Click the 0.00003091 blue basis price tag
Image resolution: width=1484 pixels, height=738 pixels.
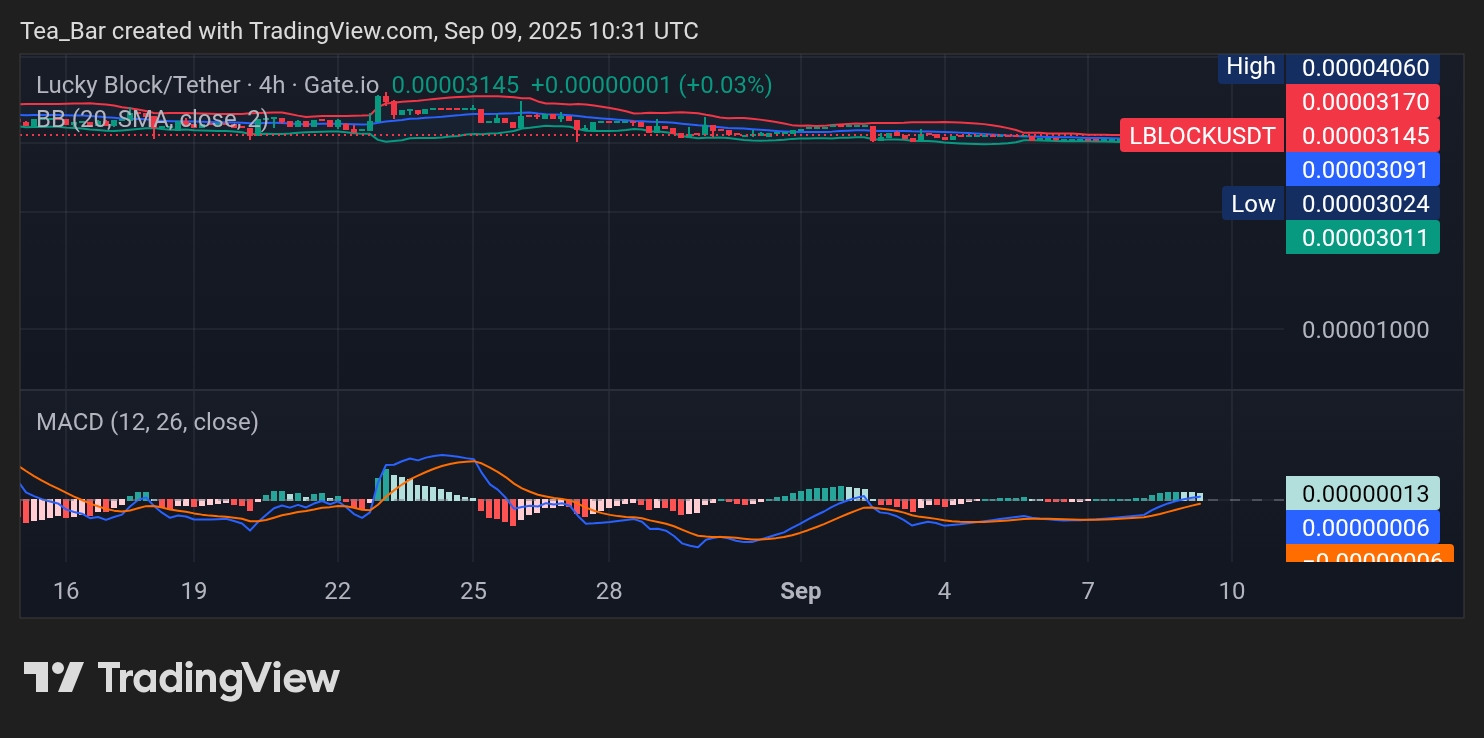pos(1363,169)
